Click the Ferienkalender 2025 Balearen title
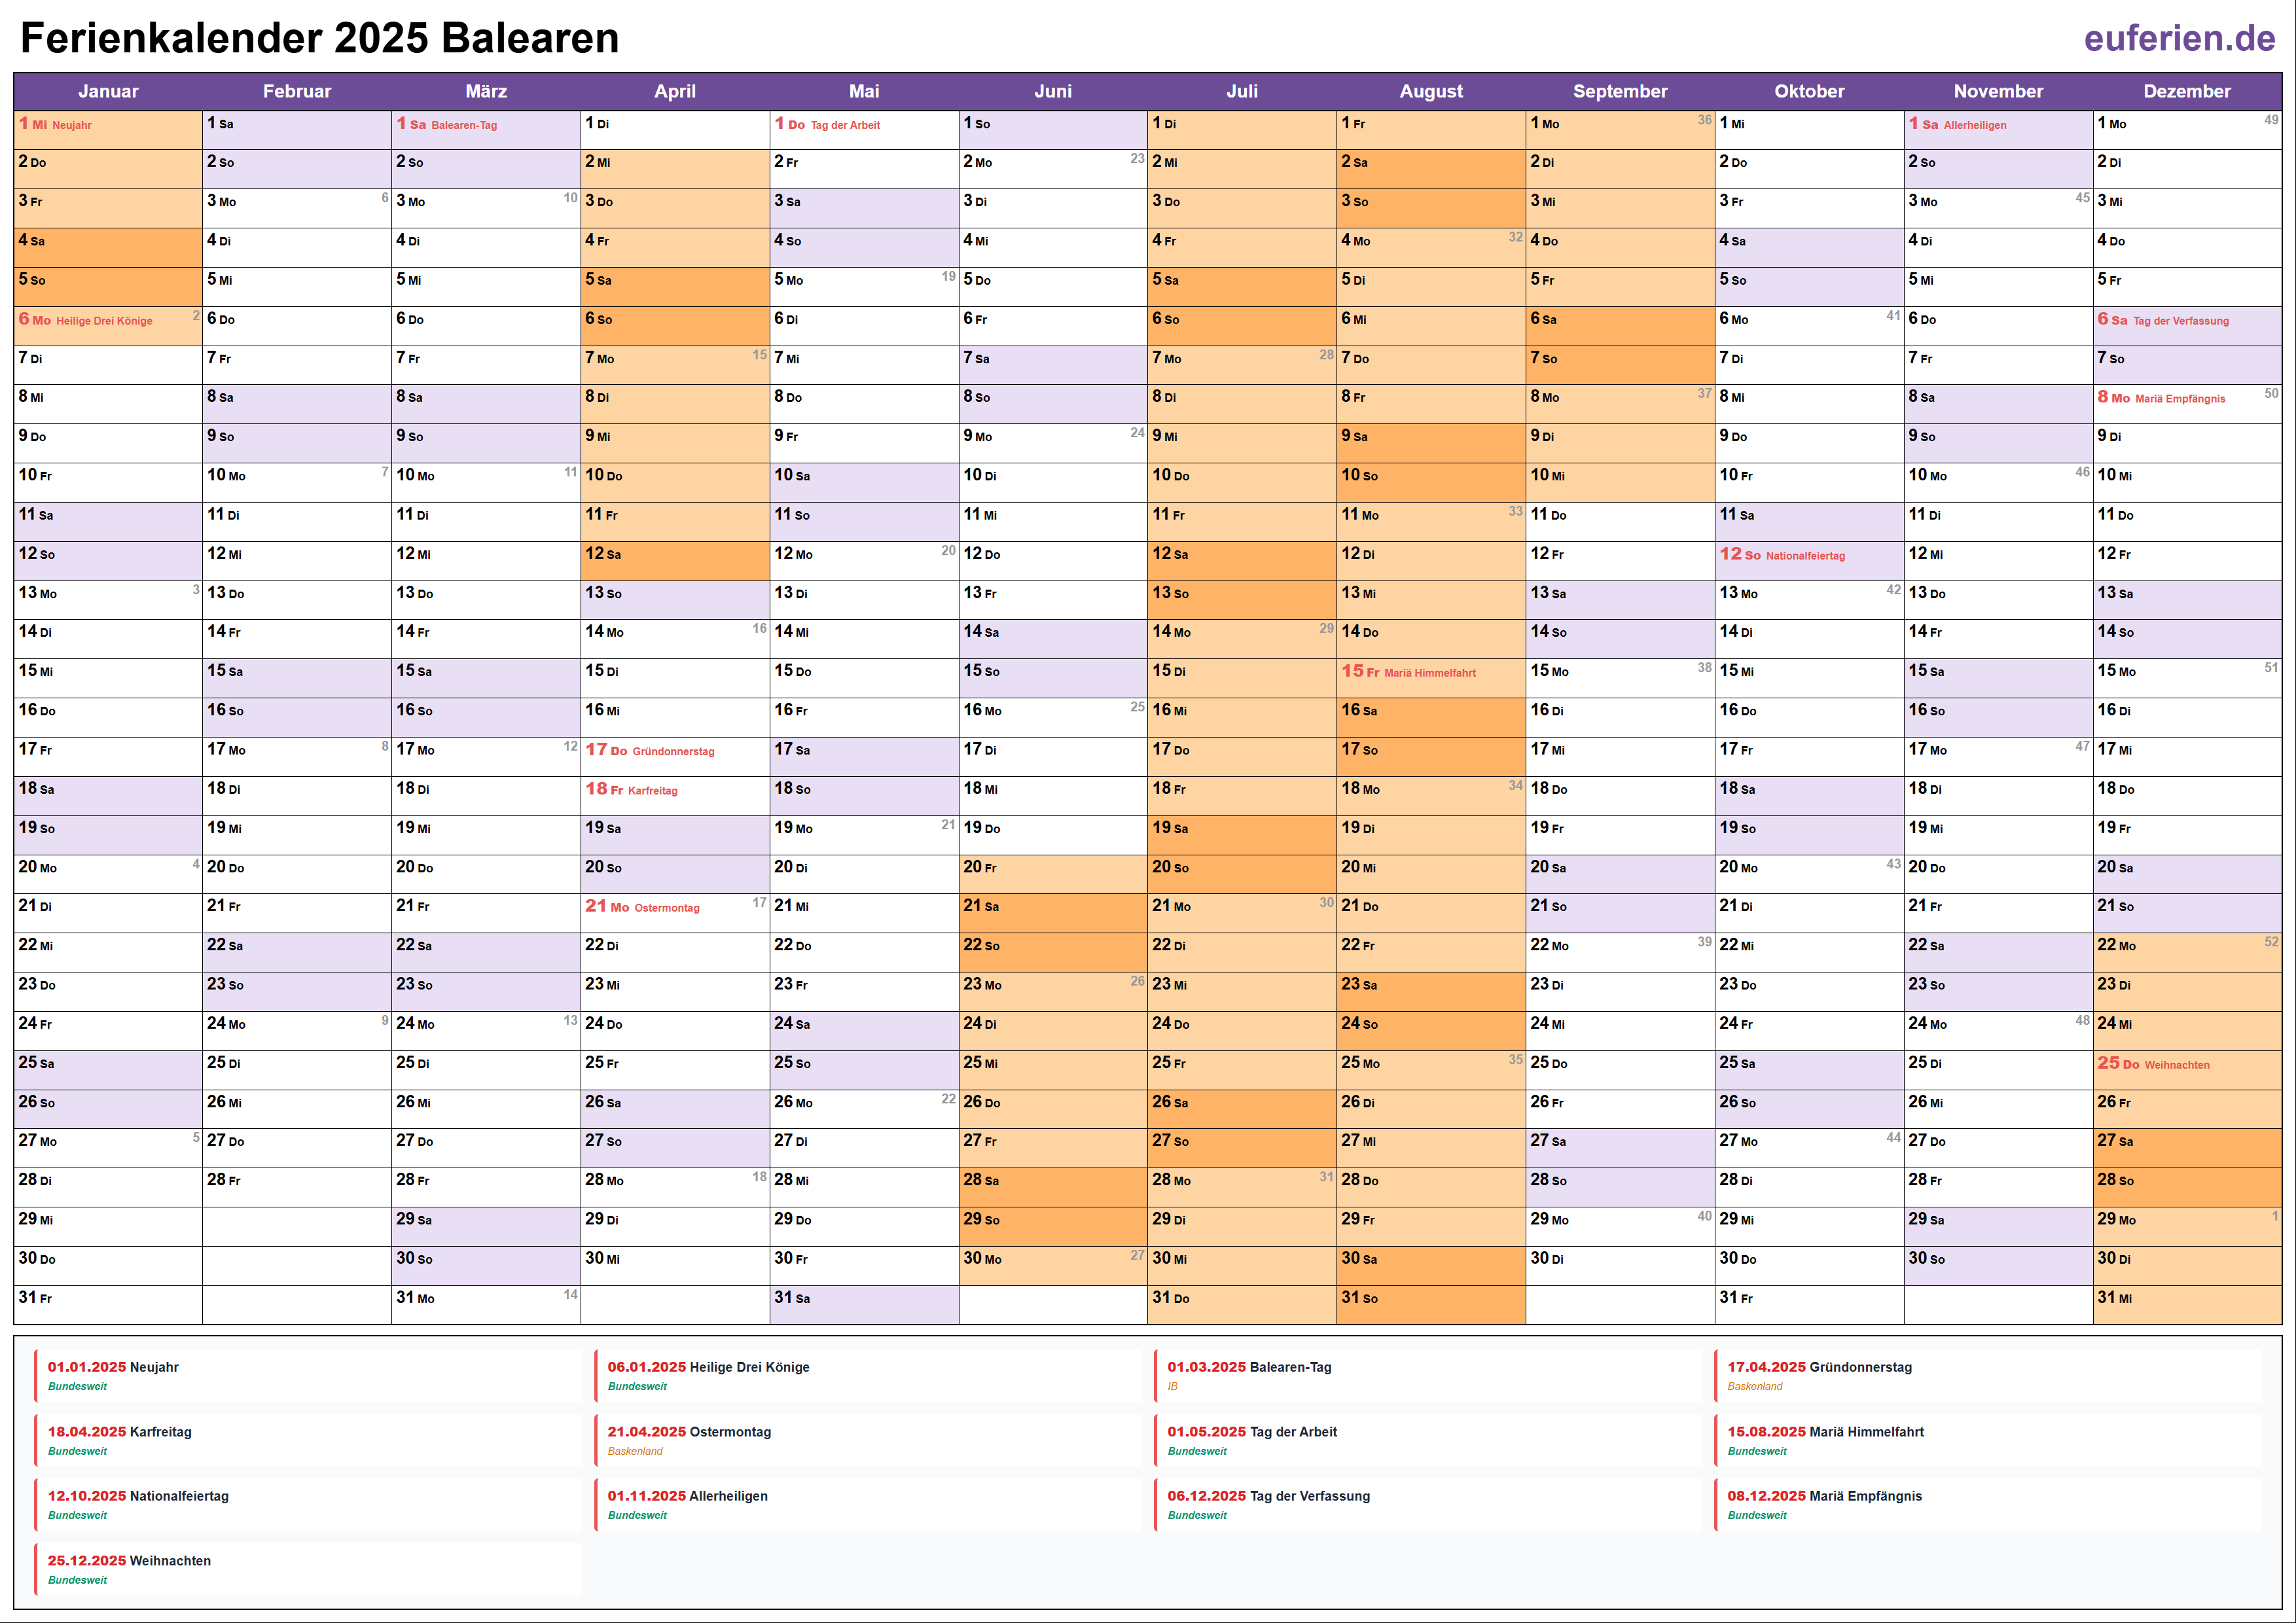The image size is (2296, 1623). click(320, 38)
